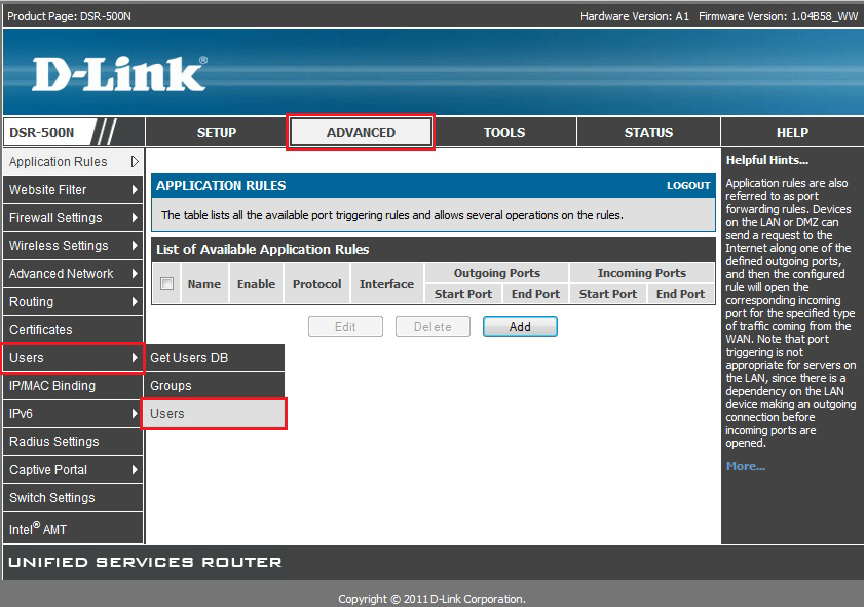The width and height of the screenshot is (864, 607).
Task: Expand the Captive Portal submenu arrow
Action: [x=135, y=470]
